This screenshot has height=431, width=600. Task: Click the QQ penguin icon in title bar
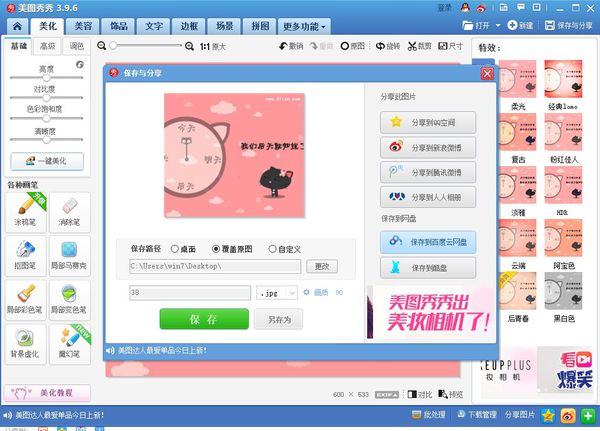click(465, 8)
